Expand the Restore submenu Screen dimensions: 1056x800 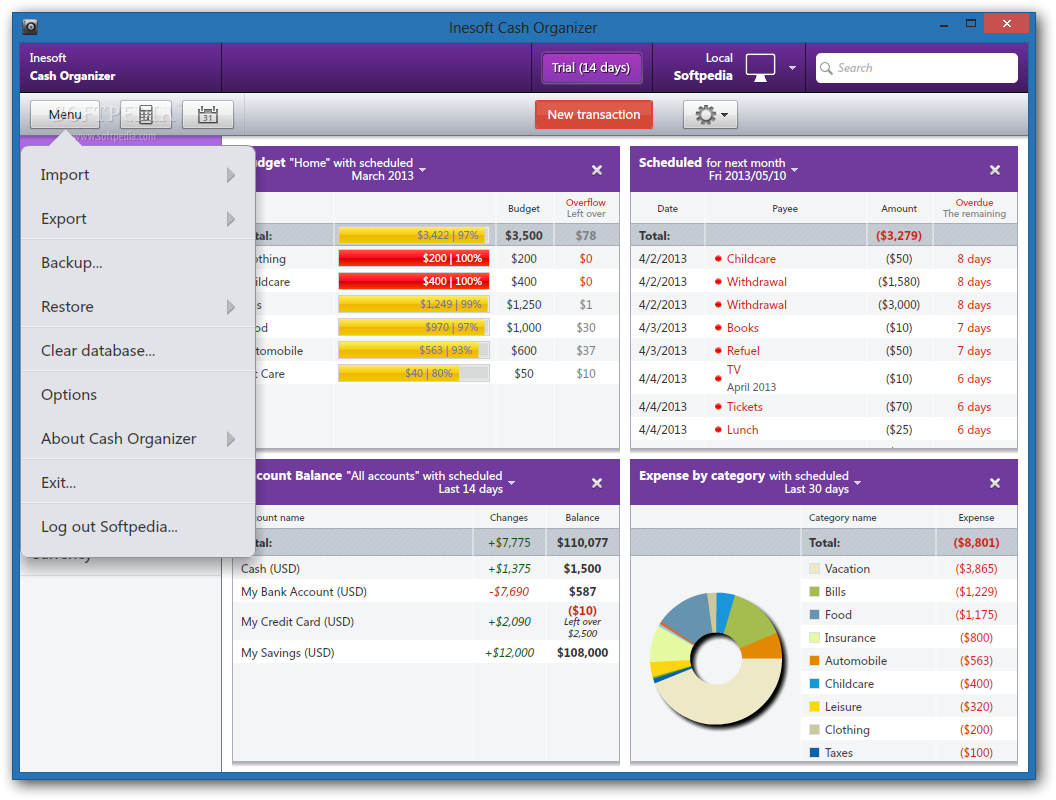(x=138, y=306)
